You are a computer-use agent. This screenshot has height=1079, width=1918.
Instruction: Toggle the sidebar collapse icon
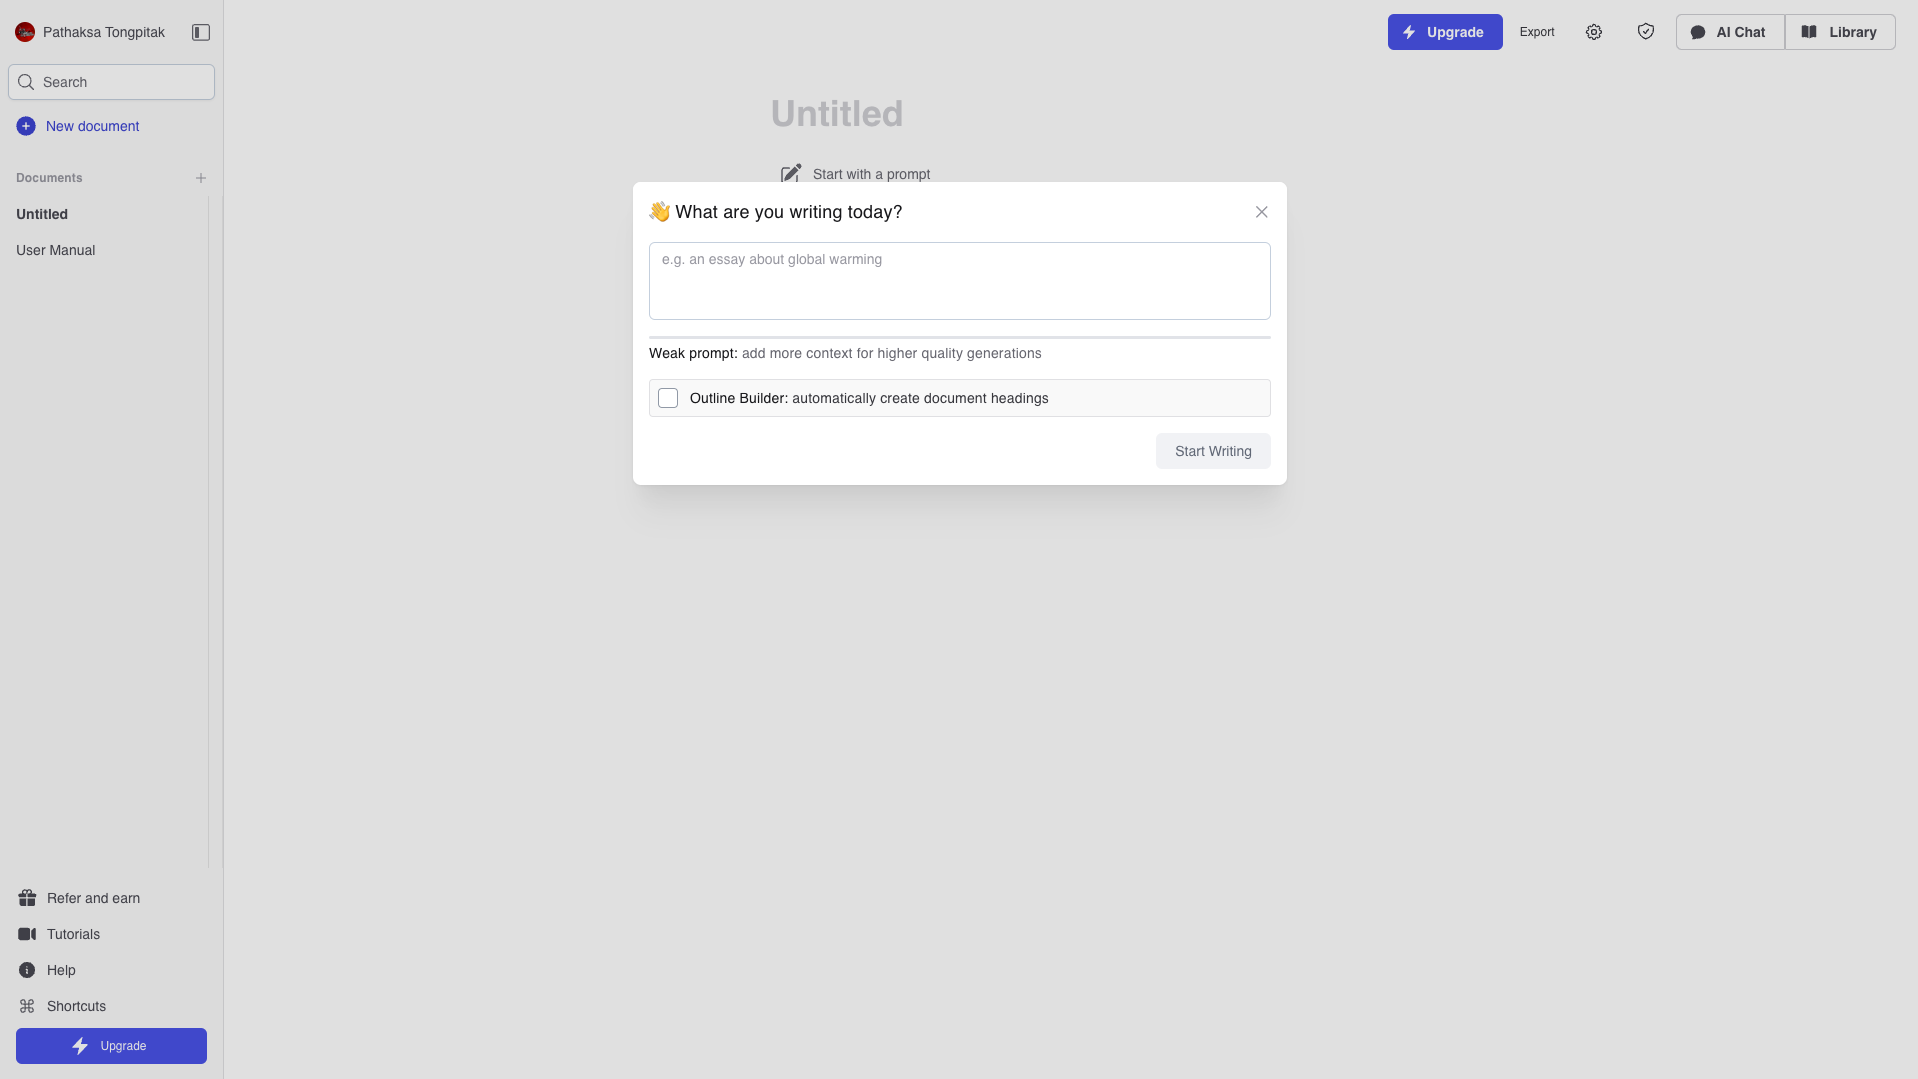(x=201, y=32)
